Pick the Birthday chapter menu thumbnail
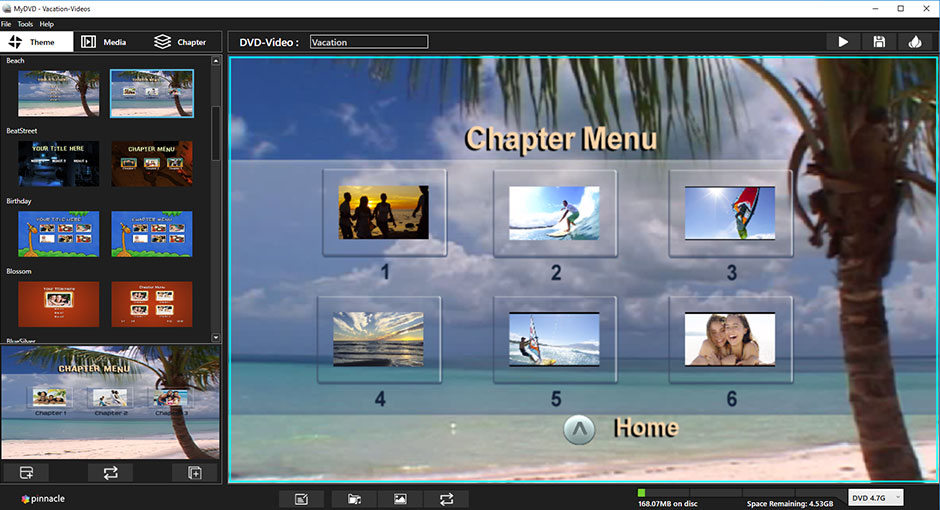This screenshot has height=510, width=940. [x=152, y=234]
